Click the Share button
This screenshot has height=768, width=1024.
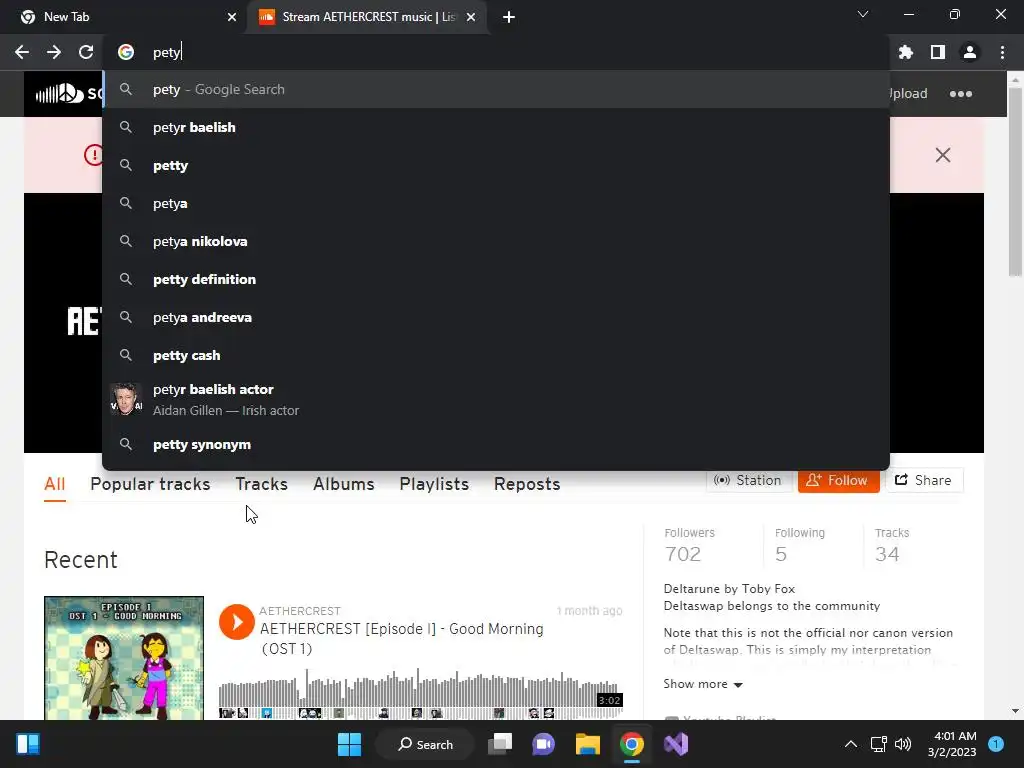(924, 481)
